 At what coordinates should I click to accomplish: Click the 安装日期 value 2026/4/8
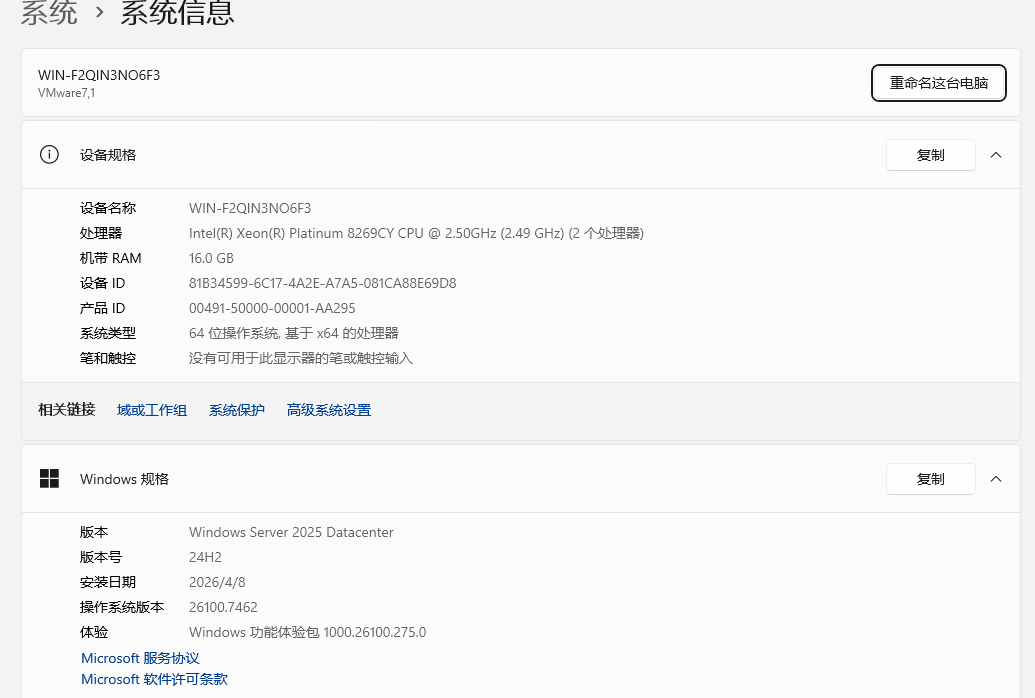point(217,583)
